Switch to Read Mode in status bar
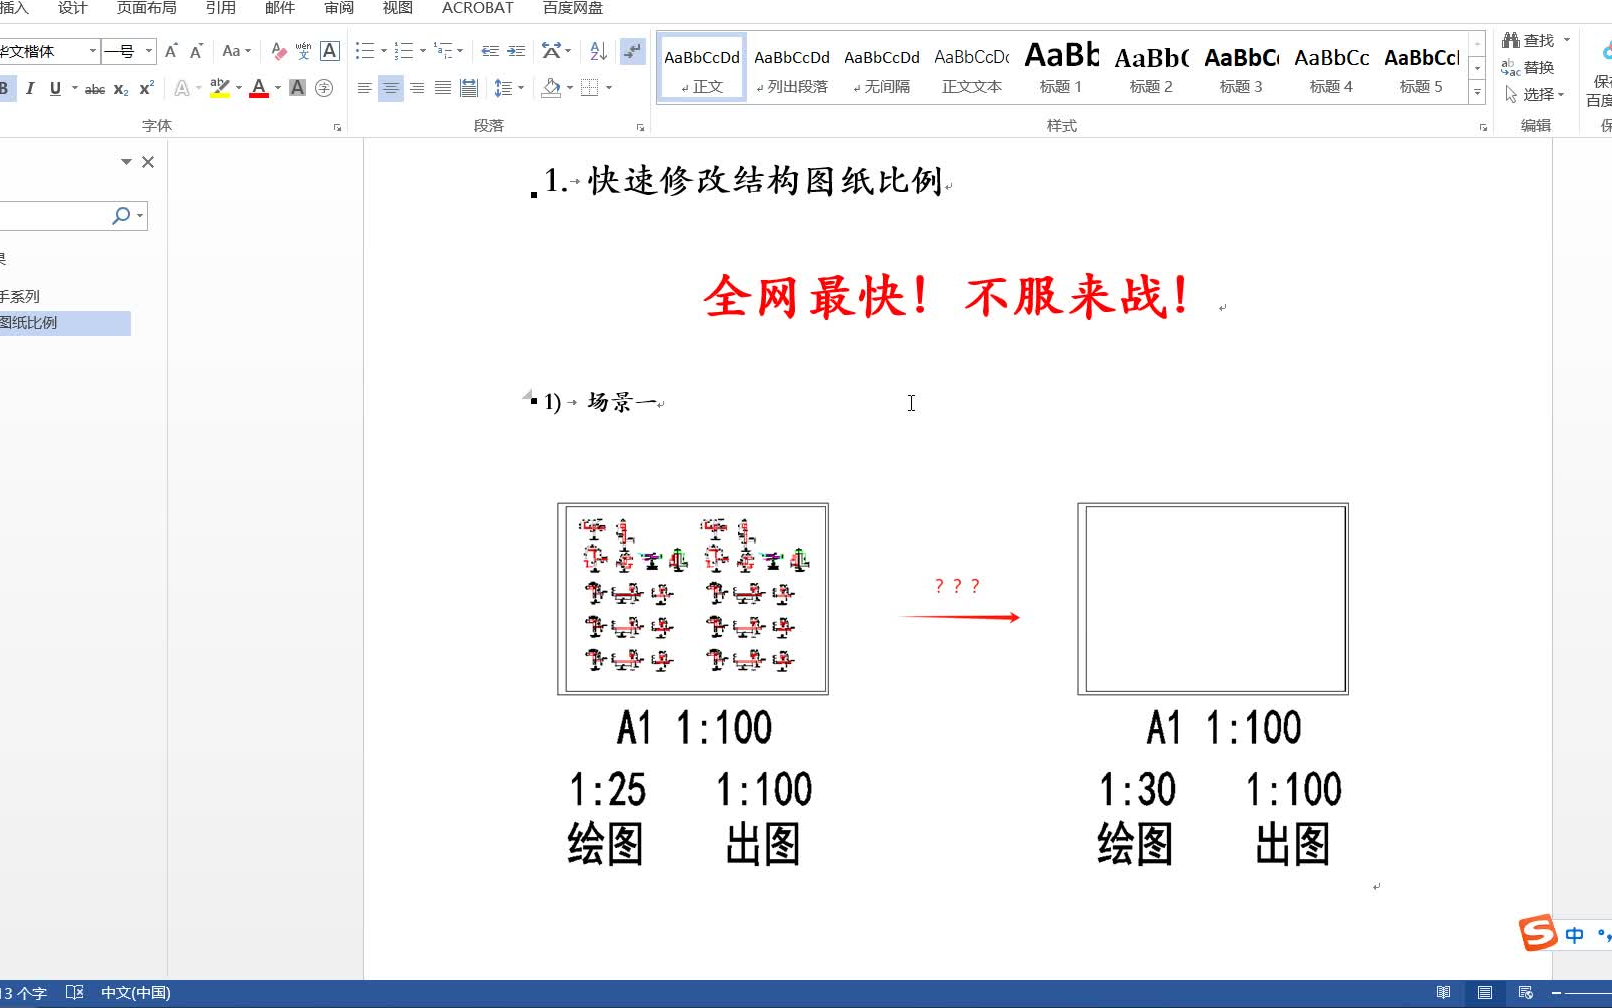 pos(1444,992)
